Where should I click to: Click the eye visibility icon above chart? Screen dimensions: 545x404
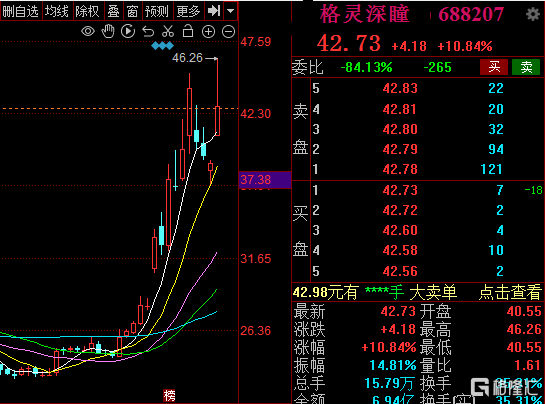(x=88, y=31)
